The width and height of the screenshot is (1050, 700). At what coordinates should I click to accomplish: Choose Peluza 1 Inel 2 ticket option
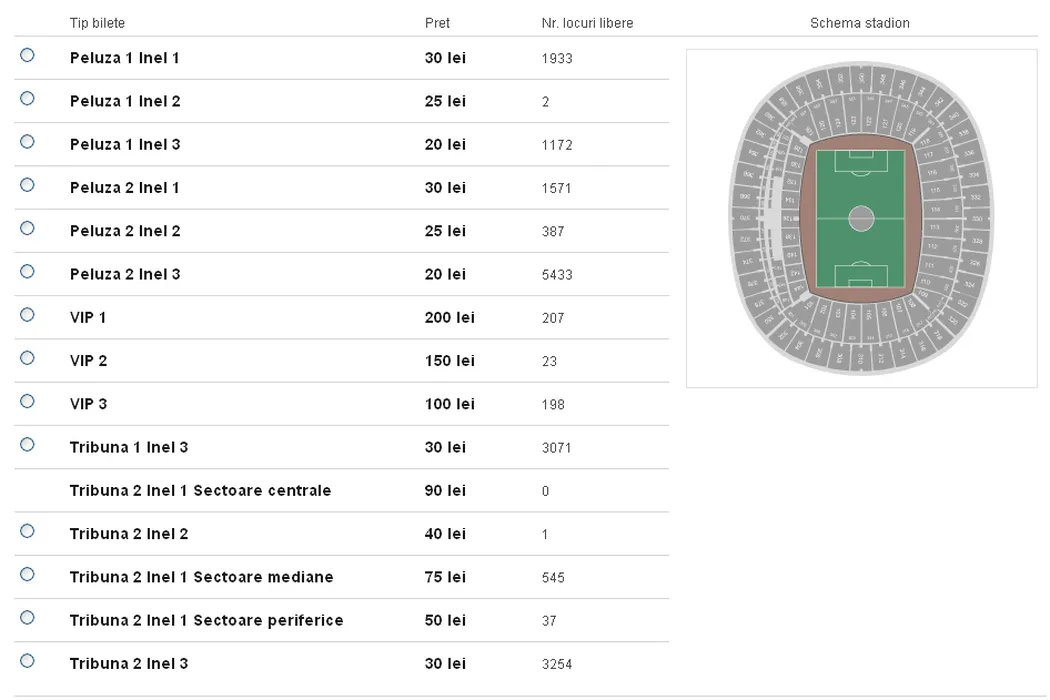(x=27, y=98)
